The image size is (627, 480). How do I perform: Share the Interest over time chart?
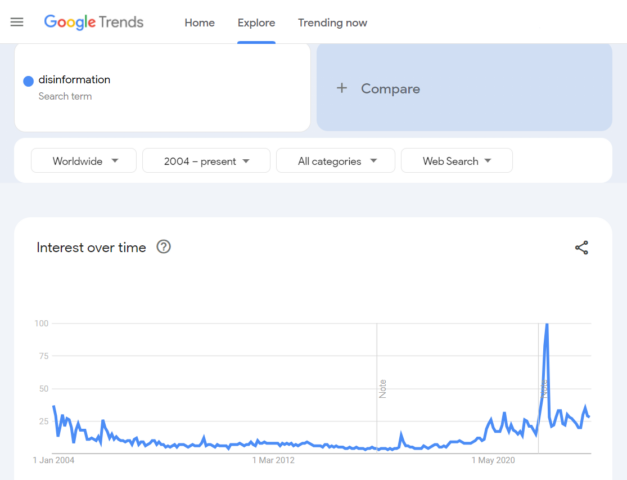point(581,248)
